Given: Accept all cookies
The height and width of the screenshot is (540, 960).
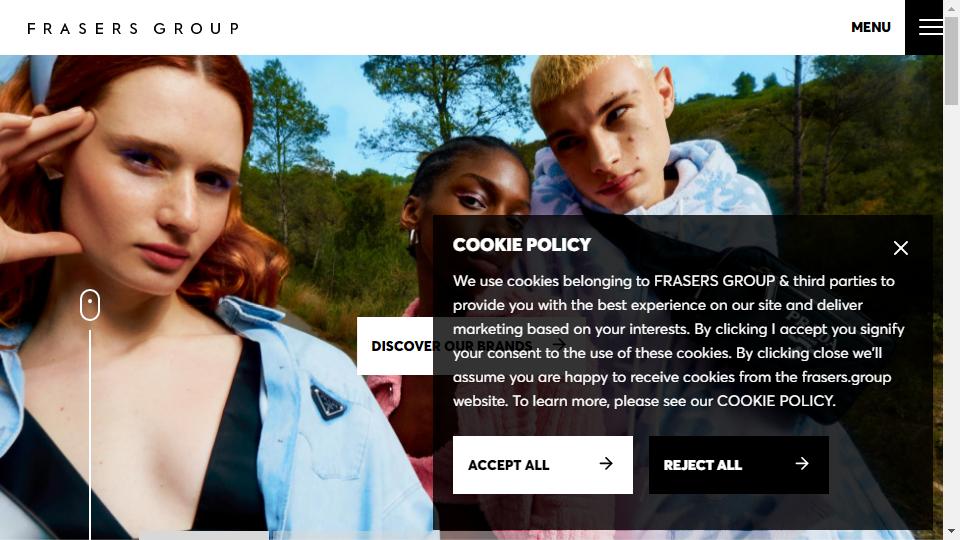Looking at the screenshot, I should coord(543,465).
